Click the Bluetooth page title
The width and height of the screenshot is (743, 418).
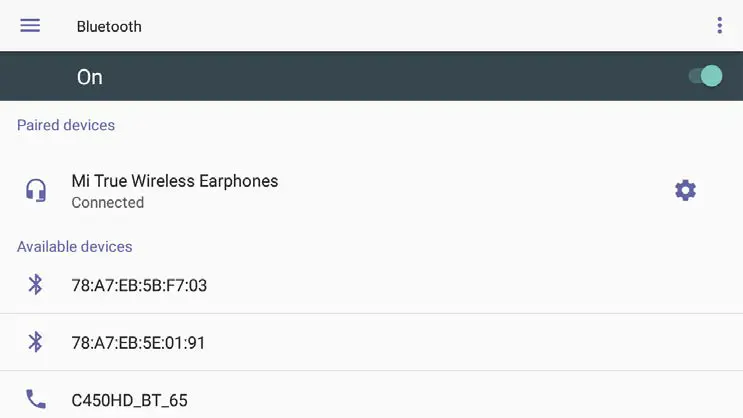109,27
